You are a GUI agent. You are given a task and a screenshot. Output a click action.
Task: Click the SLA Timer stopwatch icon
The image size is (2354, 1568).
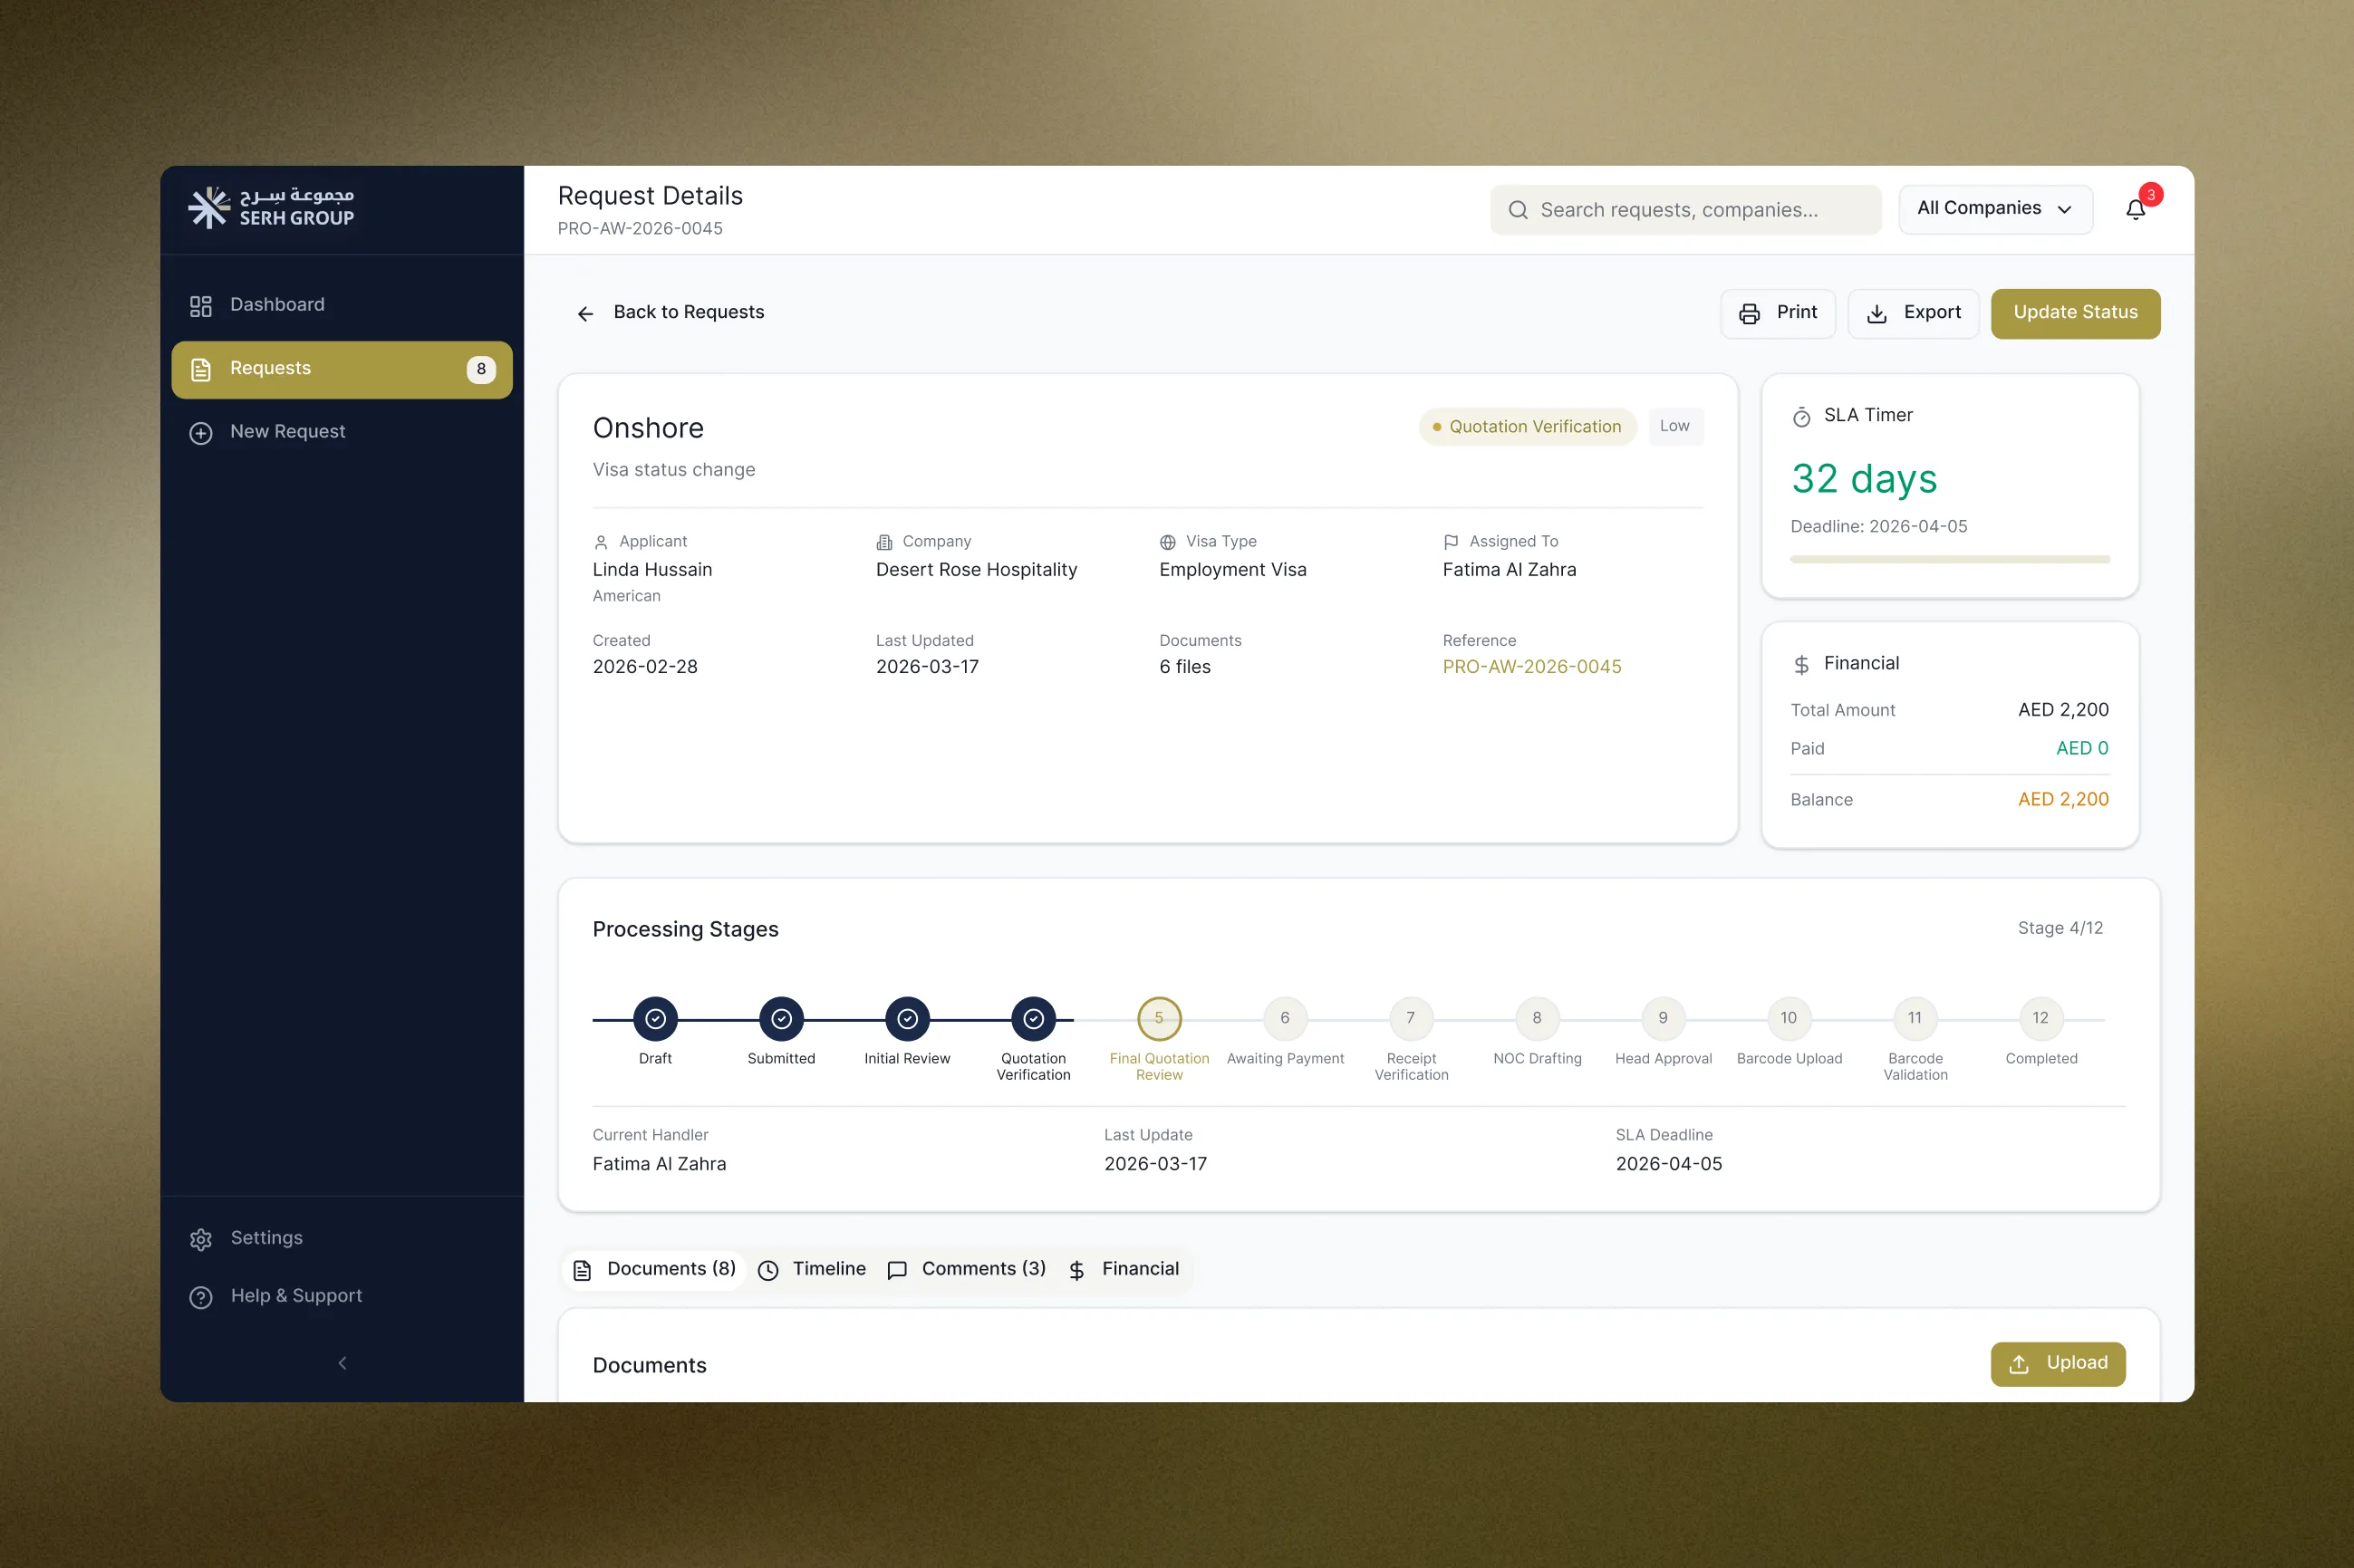click(1801, 417)
